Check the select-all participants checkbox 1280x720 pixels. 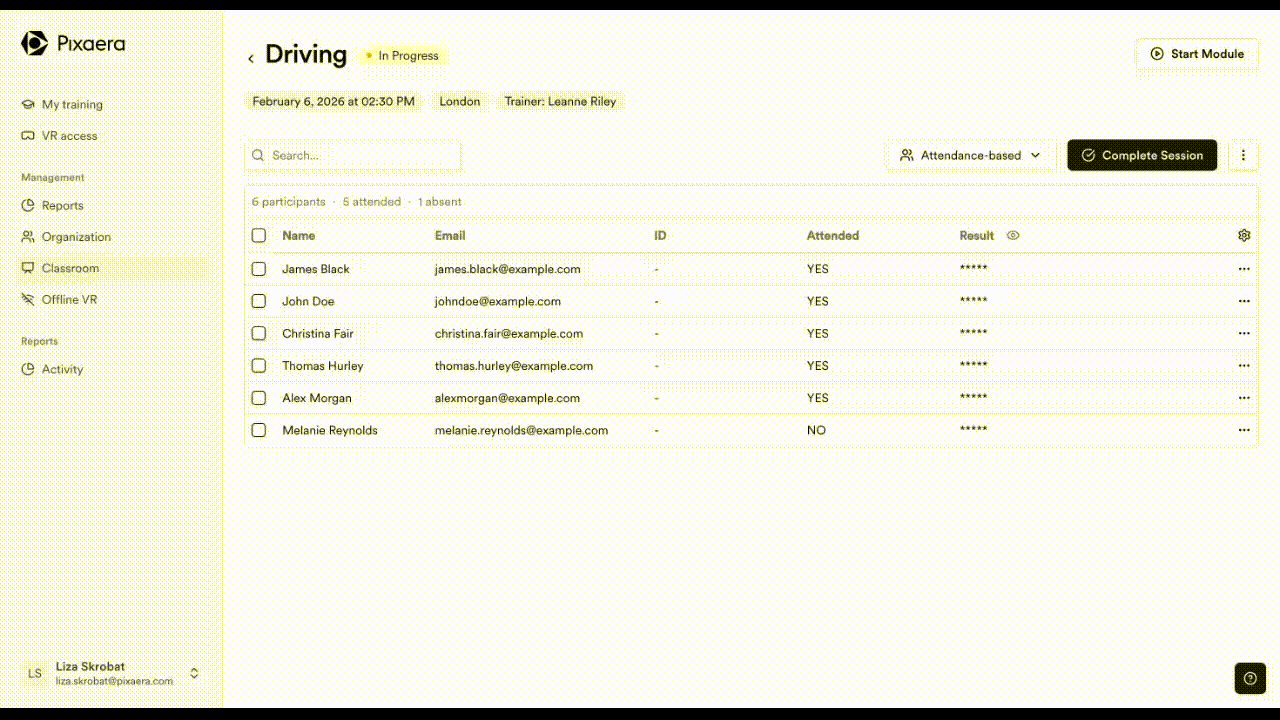(x=259, y=236)
